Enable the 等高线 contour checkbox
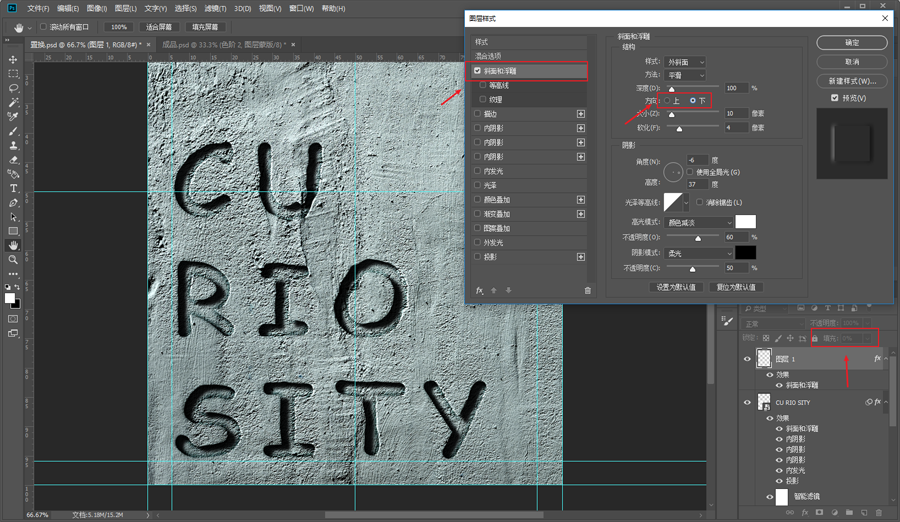Viewport: 900px width, 522px height. click(483, 86)
